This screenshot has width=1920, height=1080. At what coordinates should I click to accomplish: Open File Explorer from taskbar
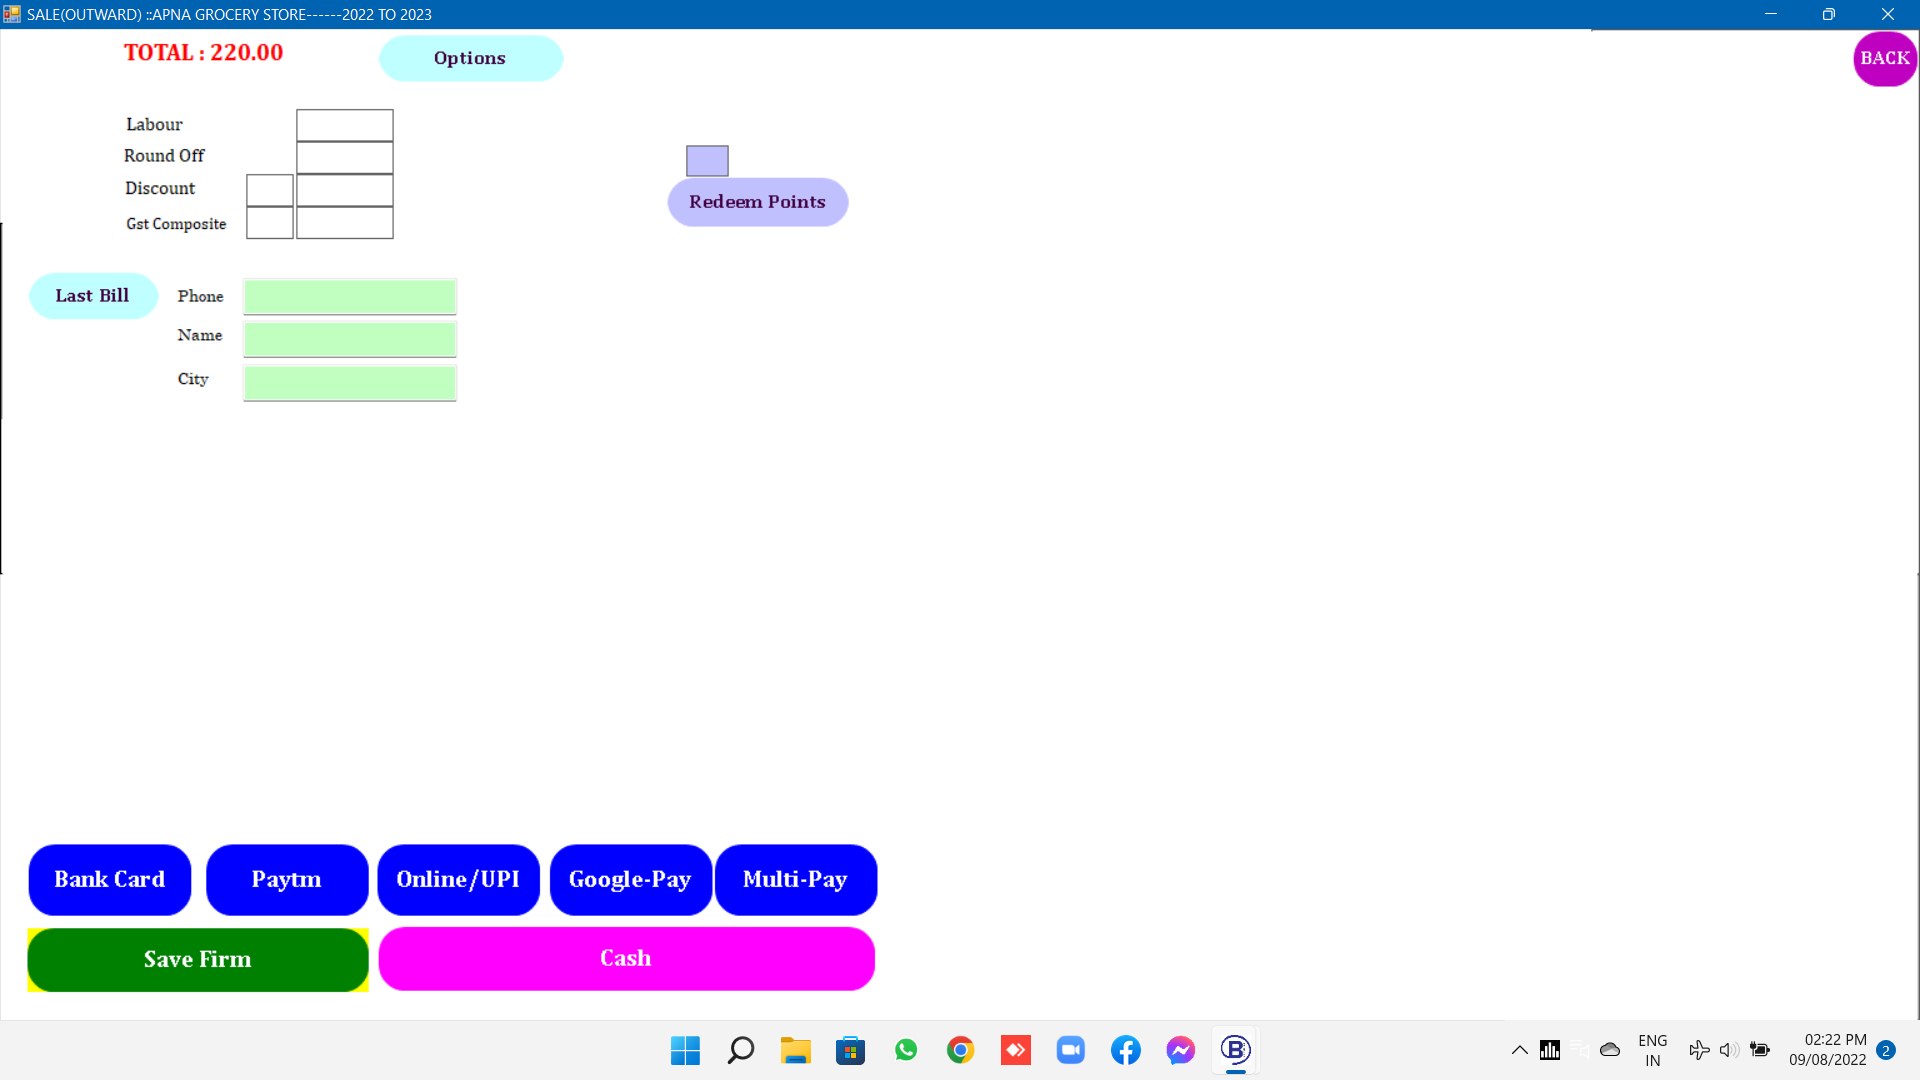pos(796,1050)
